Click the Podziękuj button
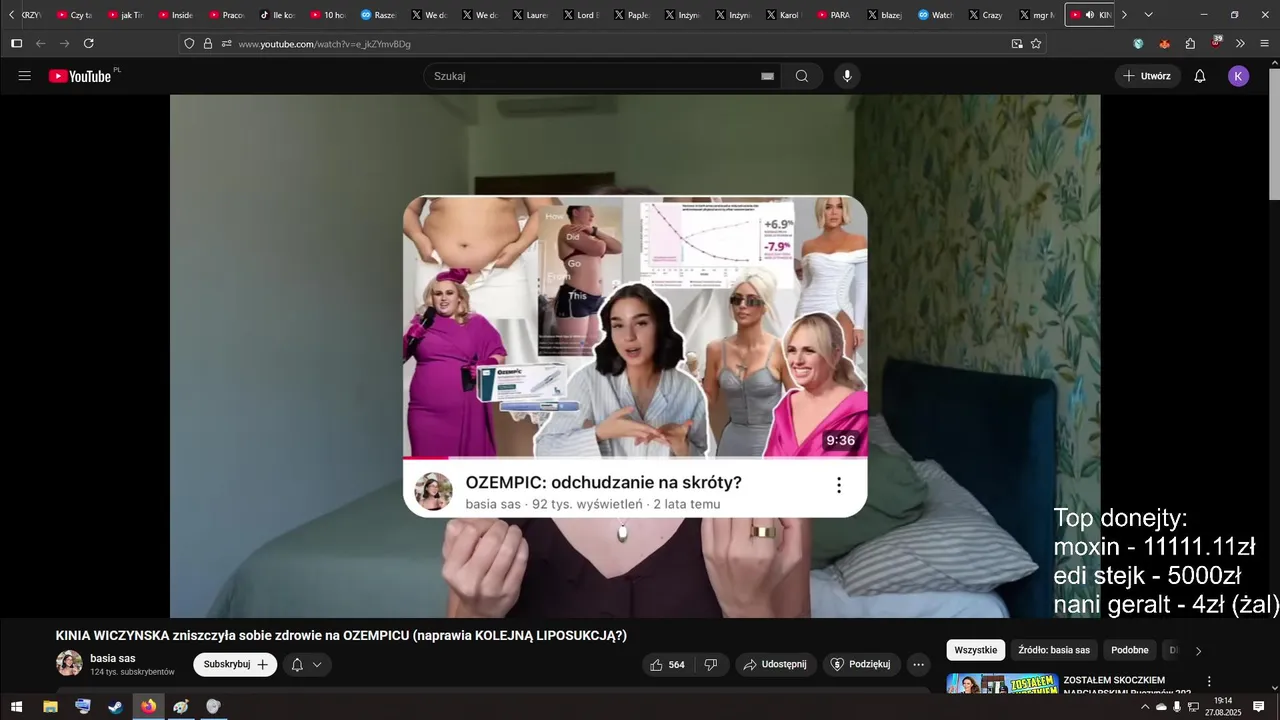The image size is (1280, 720). tap(862, 664)
